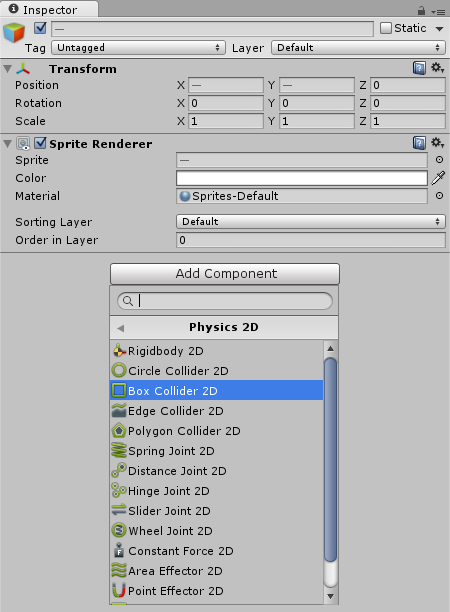The height and width of the screenshot is (612, 450).
Task: Choose the Circle Collider 2D icon
Action: [119, 370]
